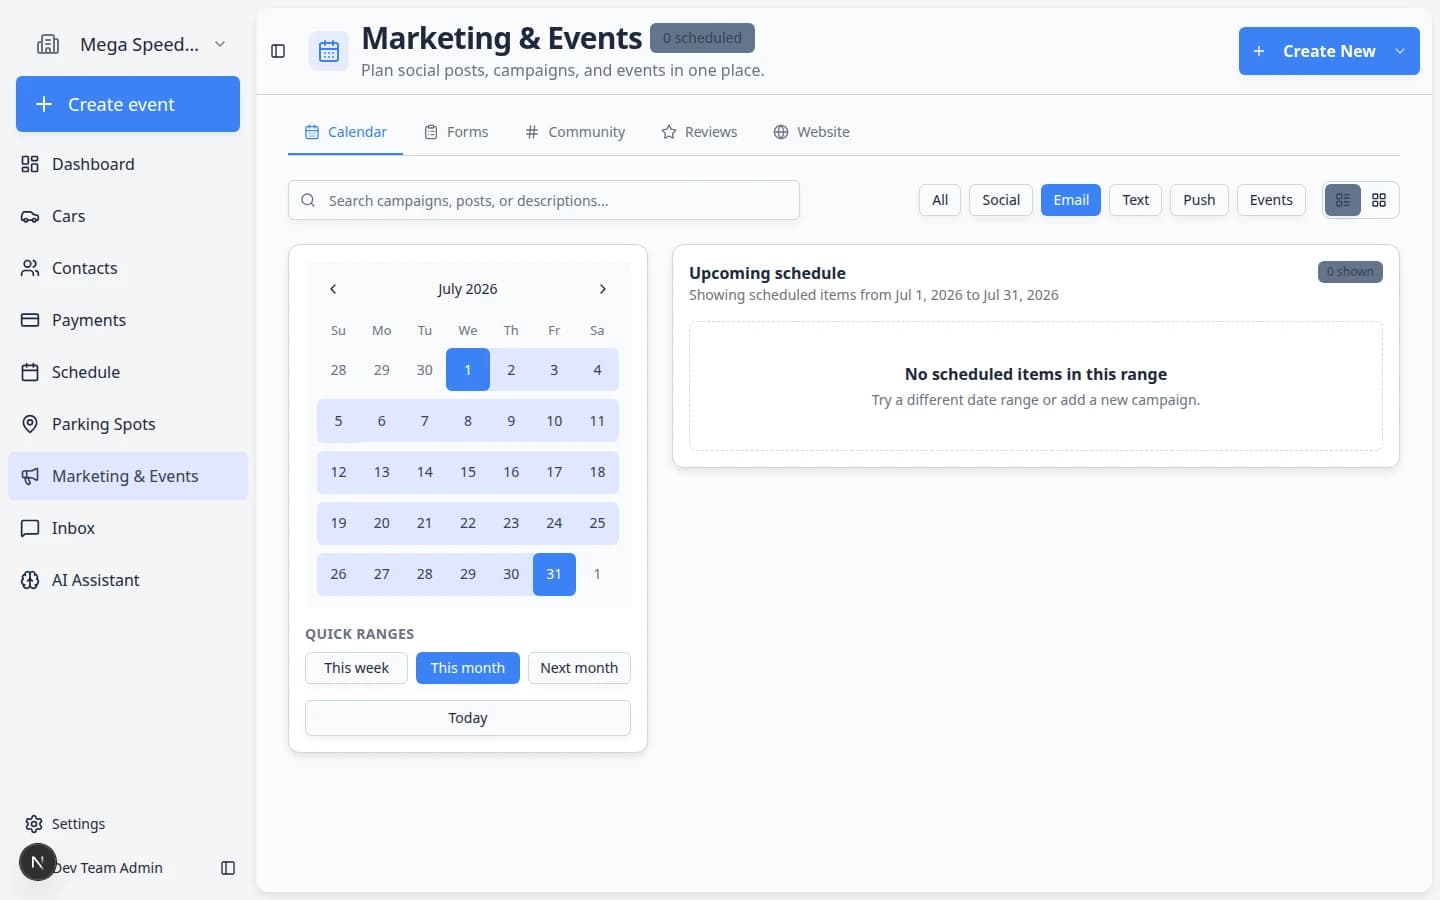Click the Today button
1440x900 pixels.
click(468, 718)
